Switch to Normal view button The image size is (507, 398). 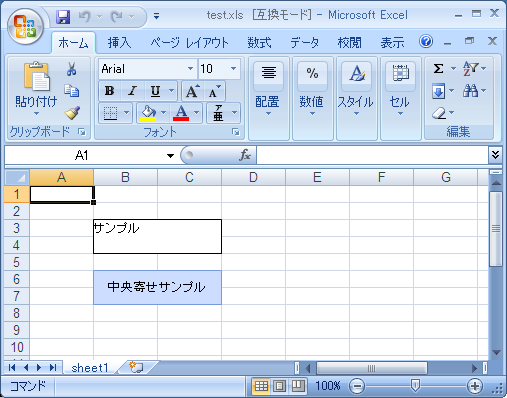click(261, 386)
